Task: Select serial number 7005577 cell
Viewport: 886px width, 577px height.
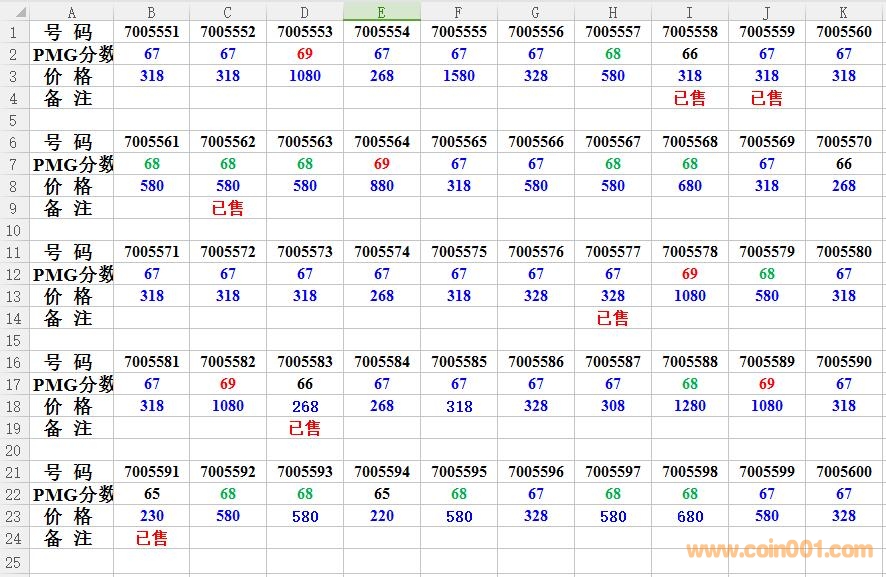Action: pyautogui.click(x=613, y=252)
